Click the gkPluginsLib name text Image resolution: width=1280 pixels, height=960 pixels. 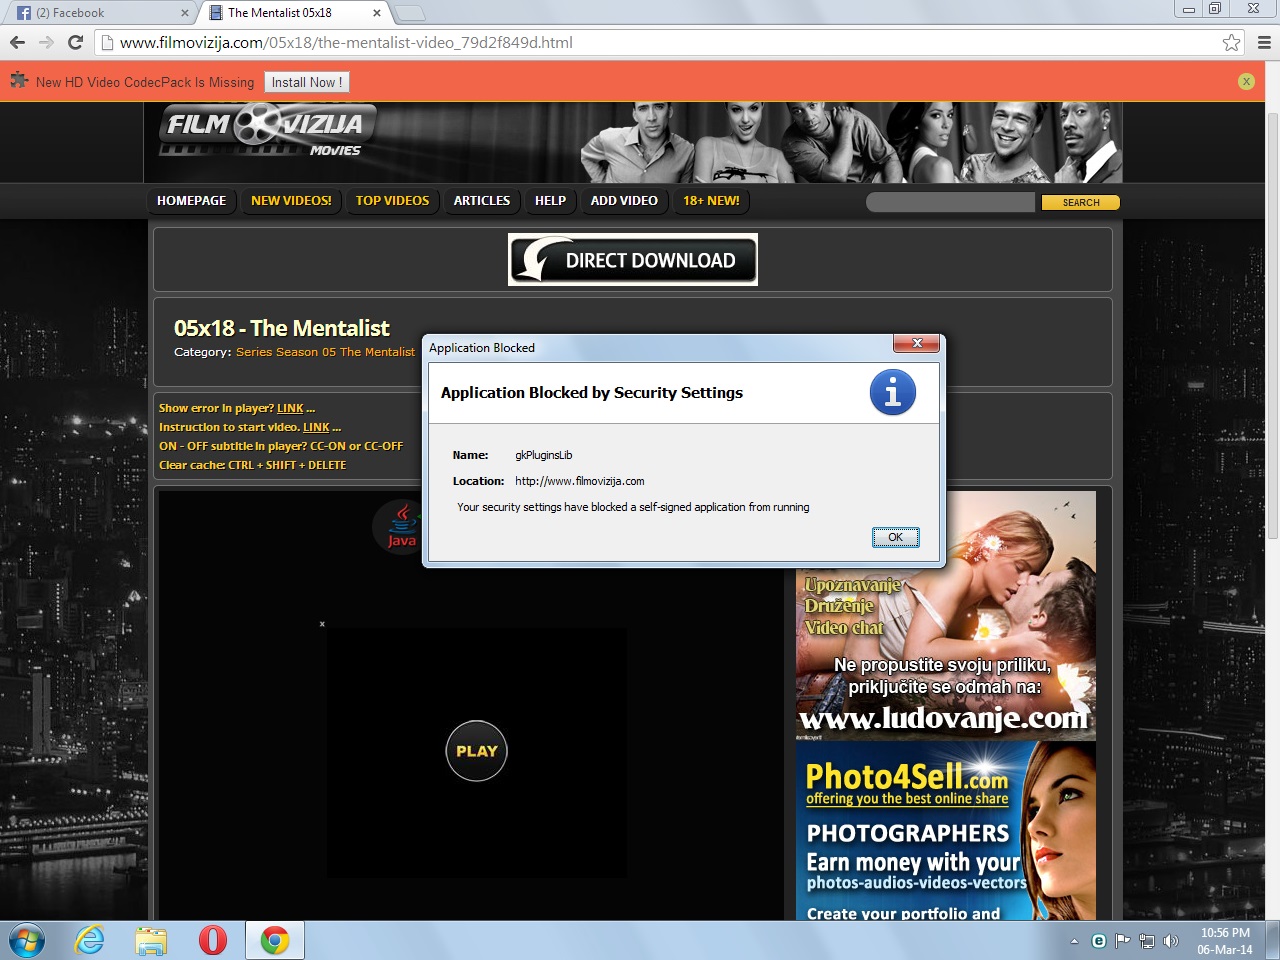pyautogui.click(x=544, y=455)
